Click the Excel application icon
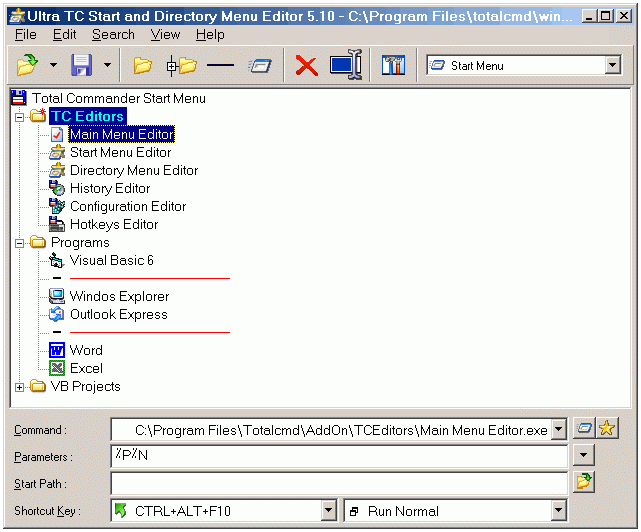 click(x=57, y=368)
